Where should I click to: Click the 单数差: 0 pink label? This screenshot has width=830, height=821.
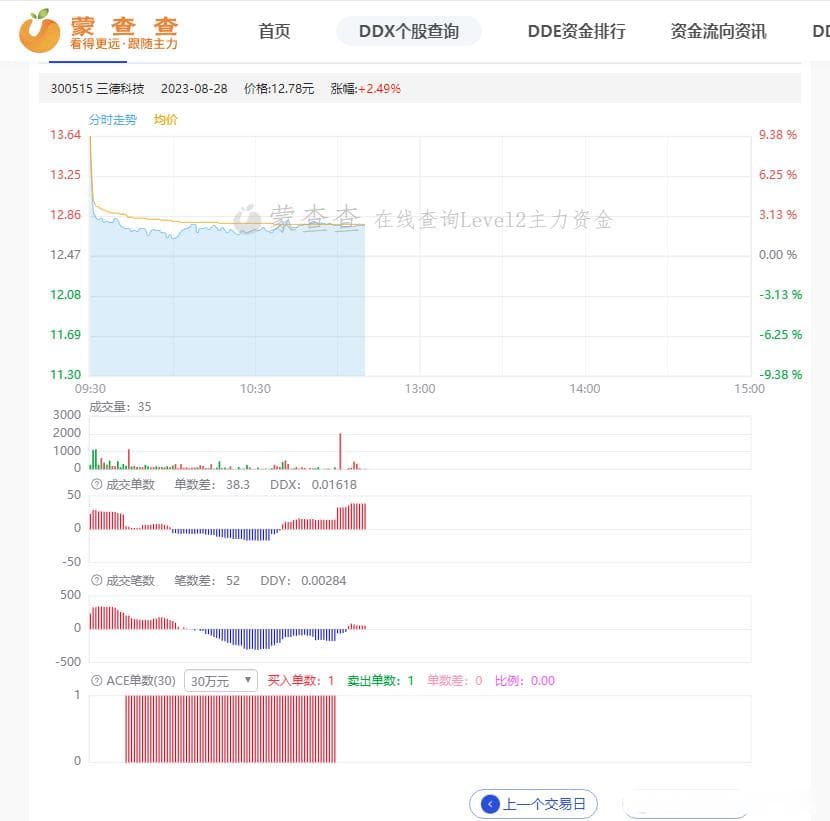point(455,681)
